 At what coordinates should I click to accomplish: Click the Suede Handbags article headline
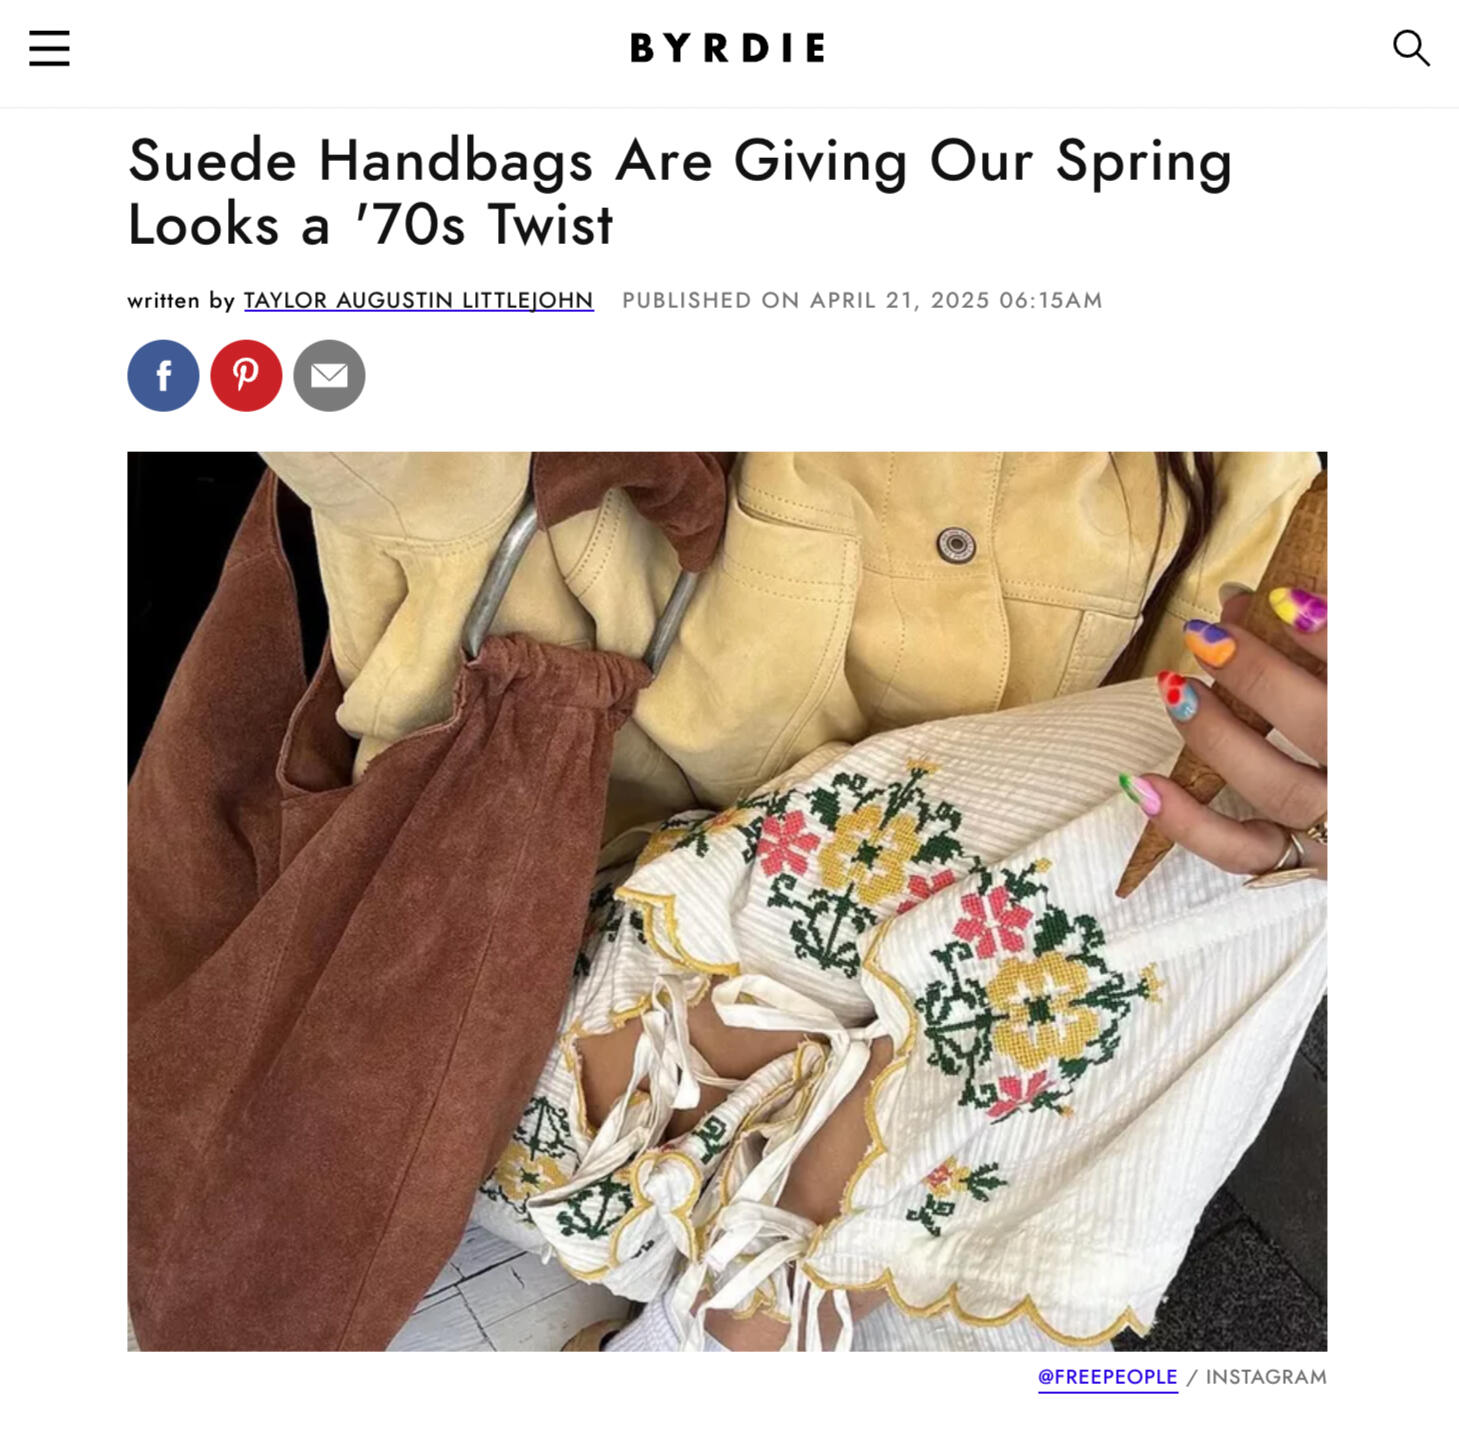[x=680, y=191]
